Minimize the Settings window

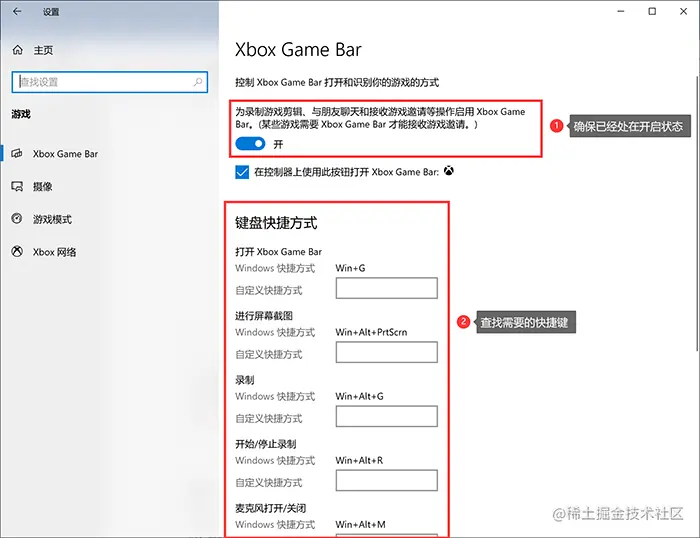(x=621, y=12)
